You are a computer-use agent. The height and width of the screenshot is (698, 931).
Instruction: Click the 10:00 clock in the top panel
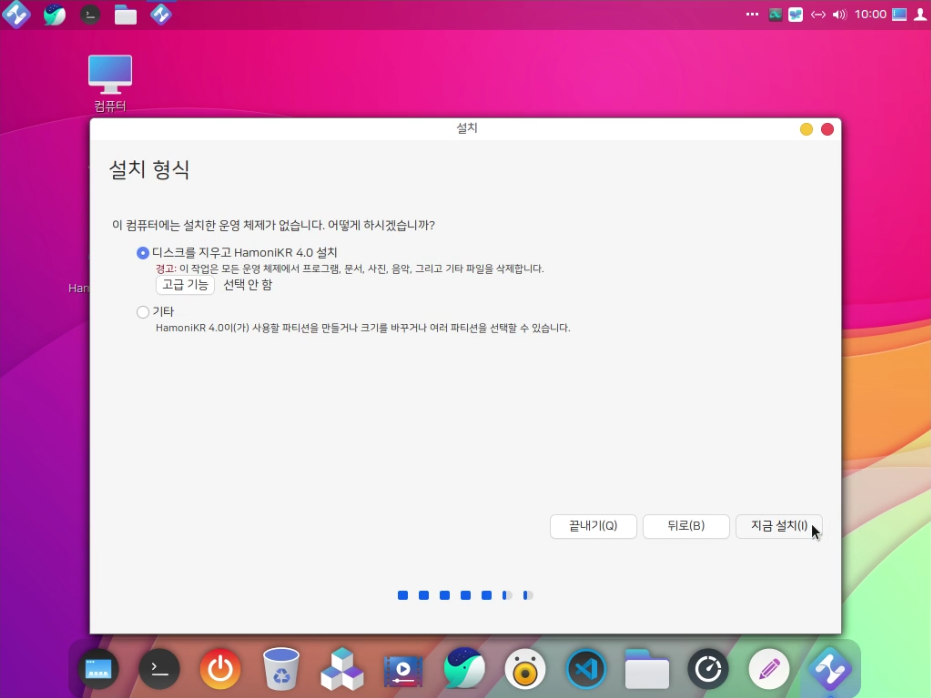(871, 15)
